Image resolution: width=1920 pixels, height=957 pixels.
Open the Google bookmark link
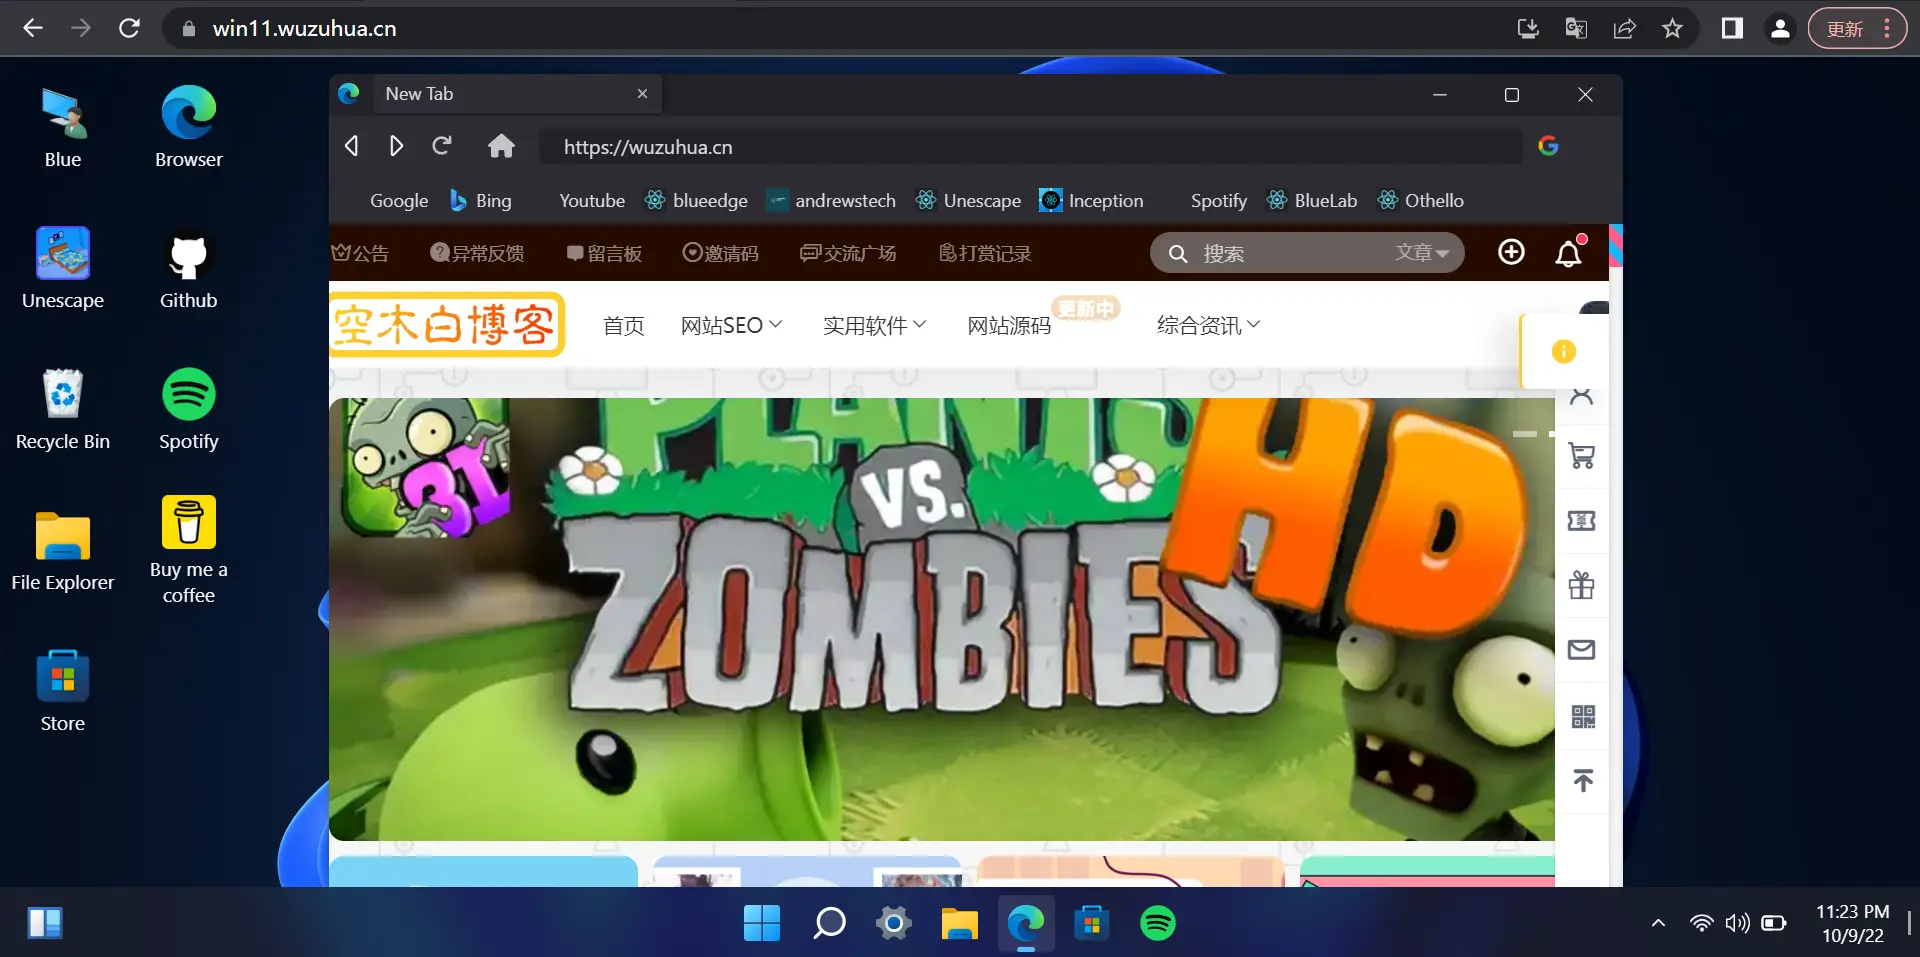tap(398, 200)
